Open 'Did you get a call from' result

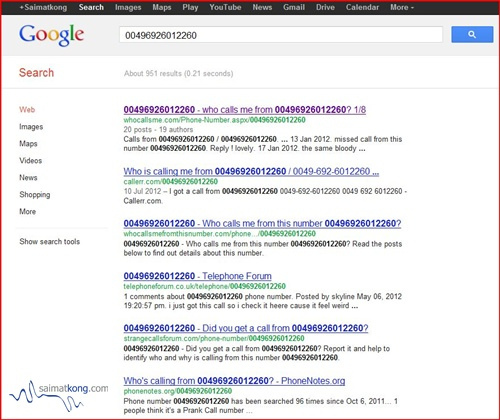[x=246, y=328]
